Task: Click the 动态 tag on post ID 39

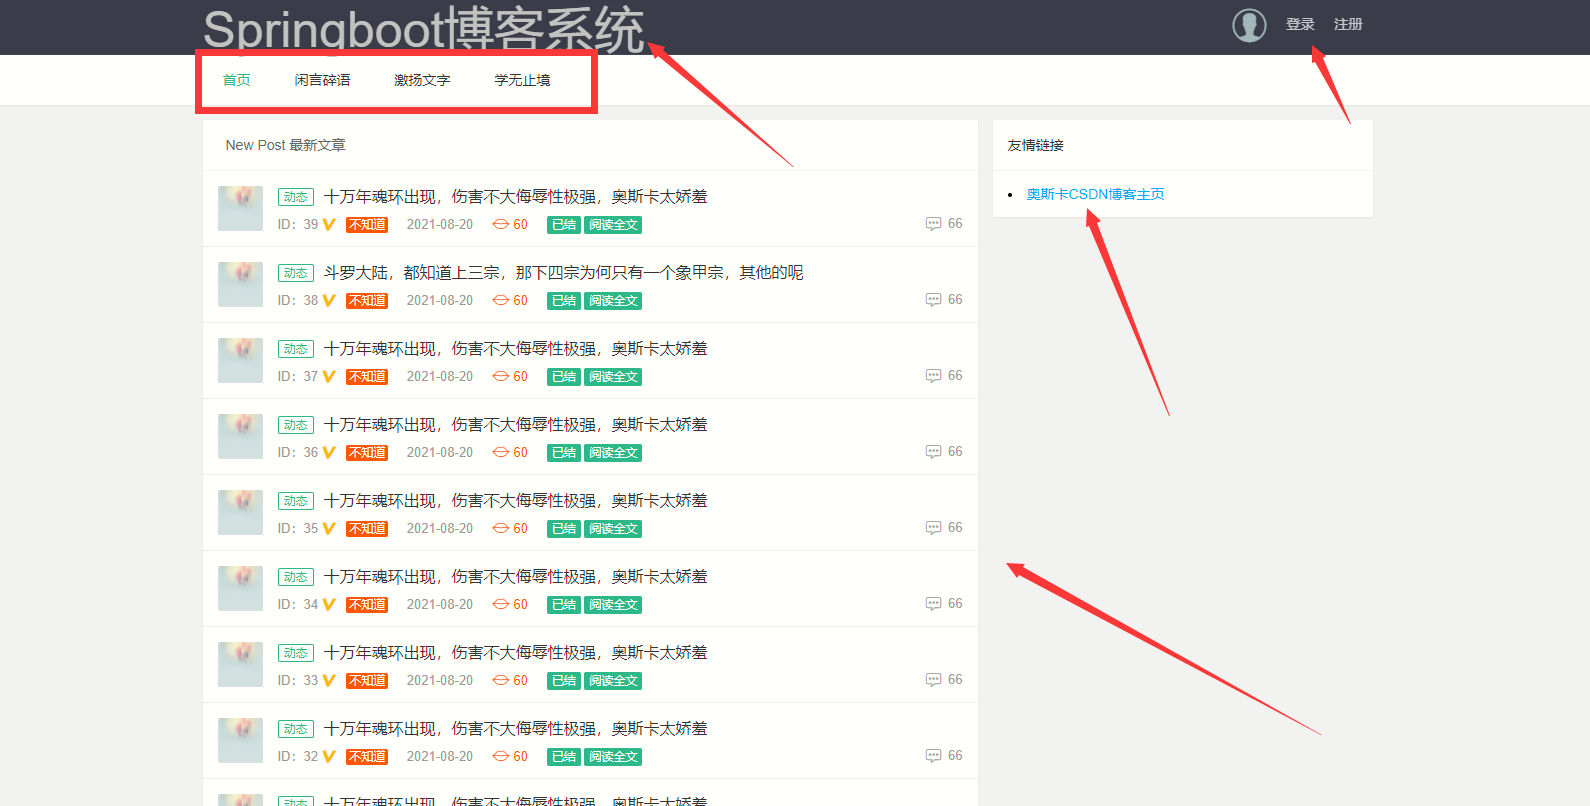Action: point(296,197)
